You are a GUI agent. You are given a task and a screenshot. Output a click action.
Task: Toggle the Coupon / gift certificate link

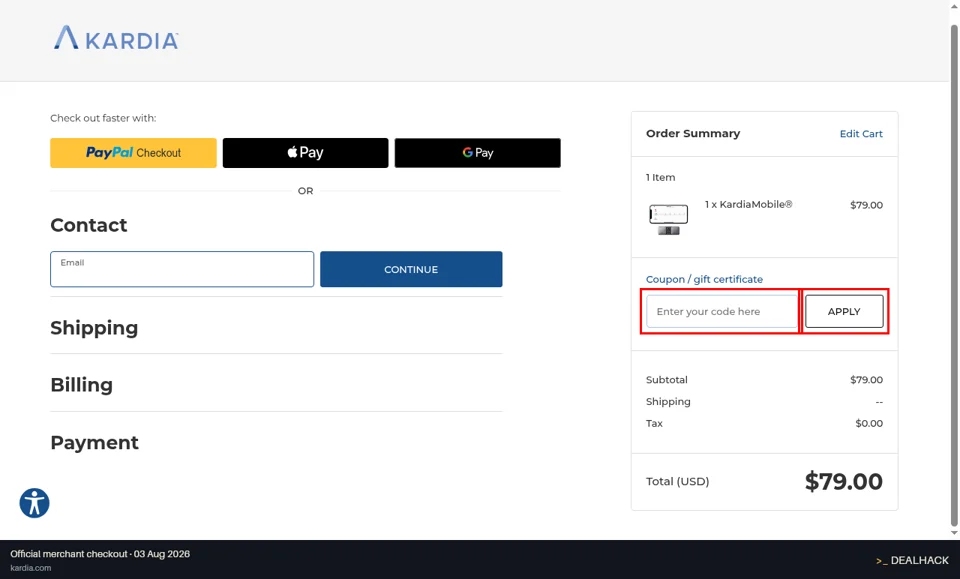point(704,279)
